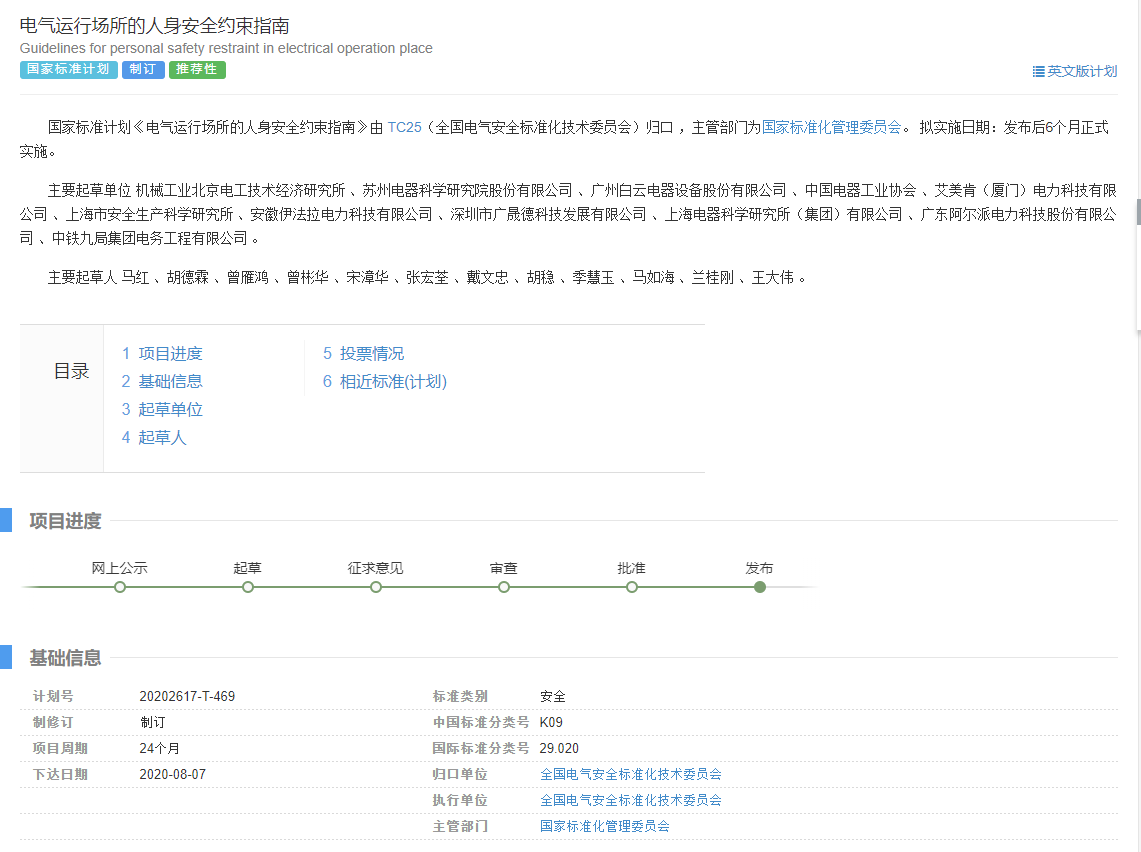The width and height of the screenshot is (1141, 852).
Task: Open the 执行单位 committee link
Action: coord(630,800)
